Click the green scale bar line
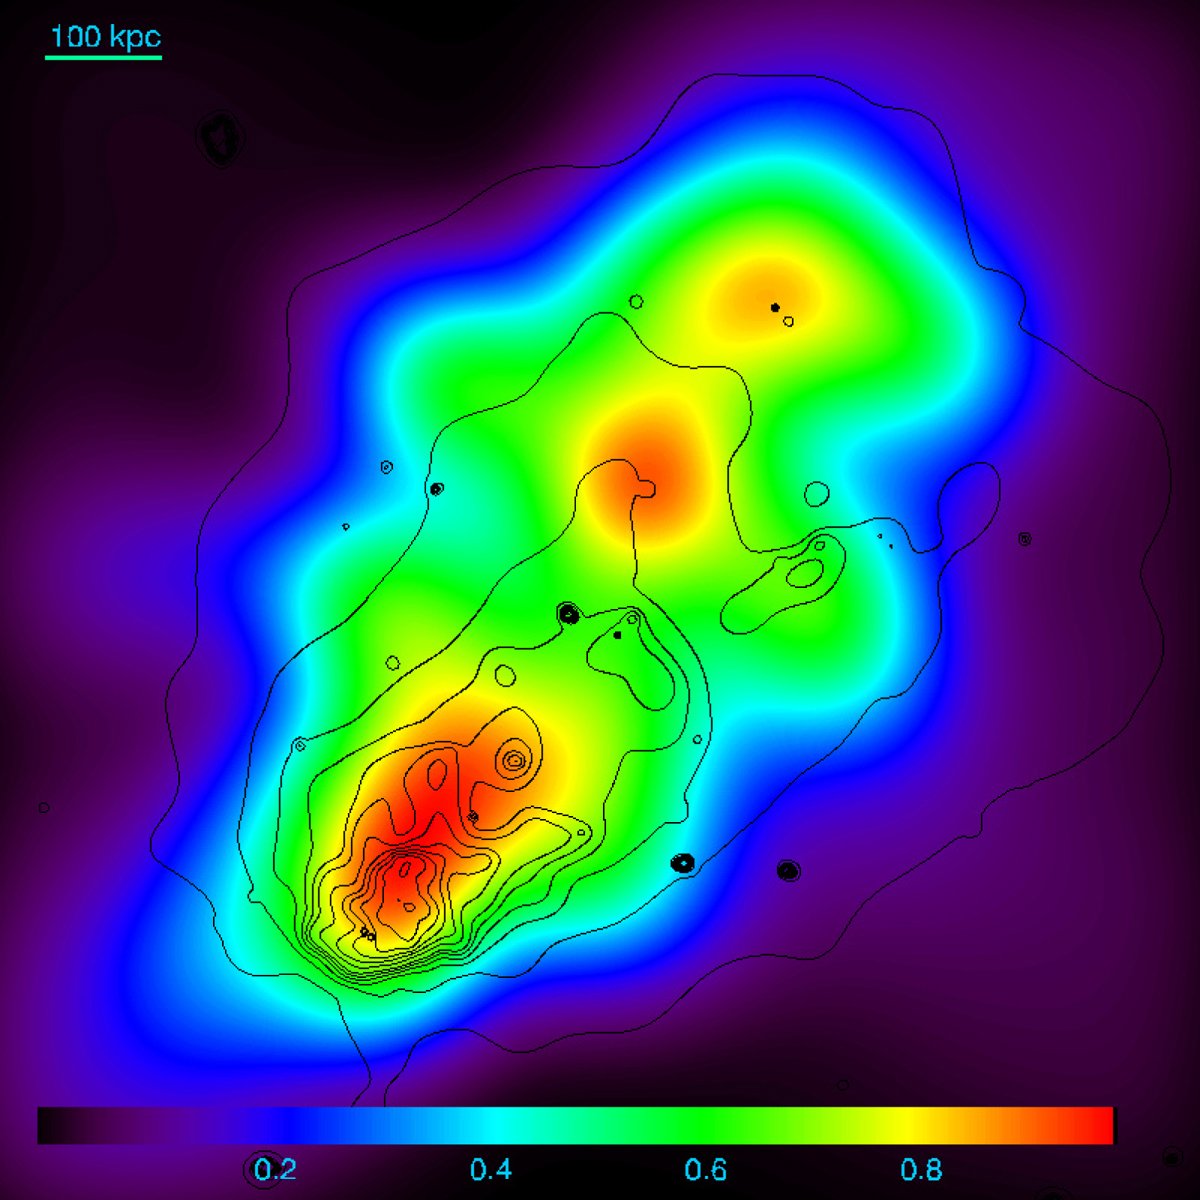The height and width of the screenshot is (1200, 1200). click(x=103, y=57)
